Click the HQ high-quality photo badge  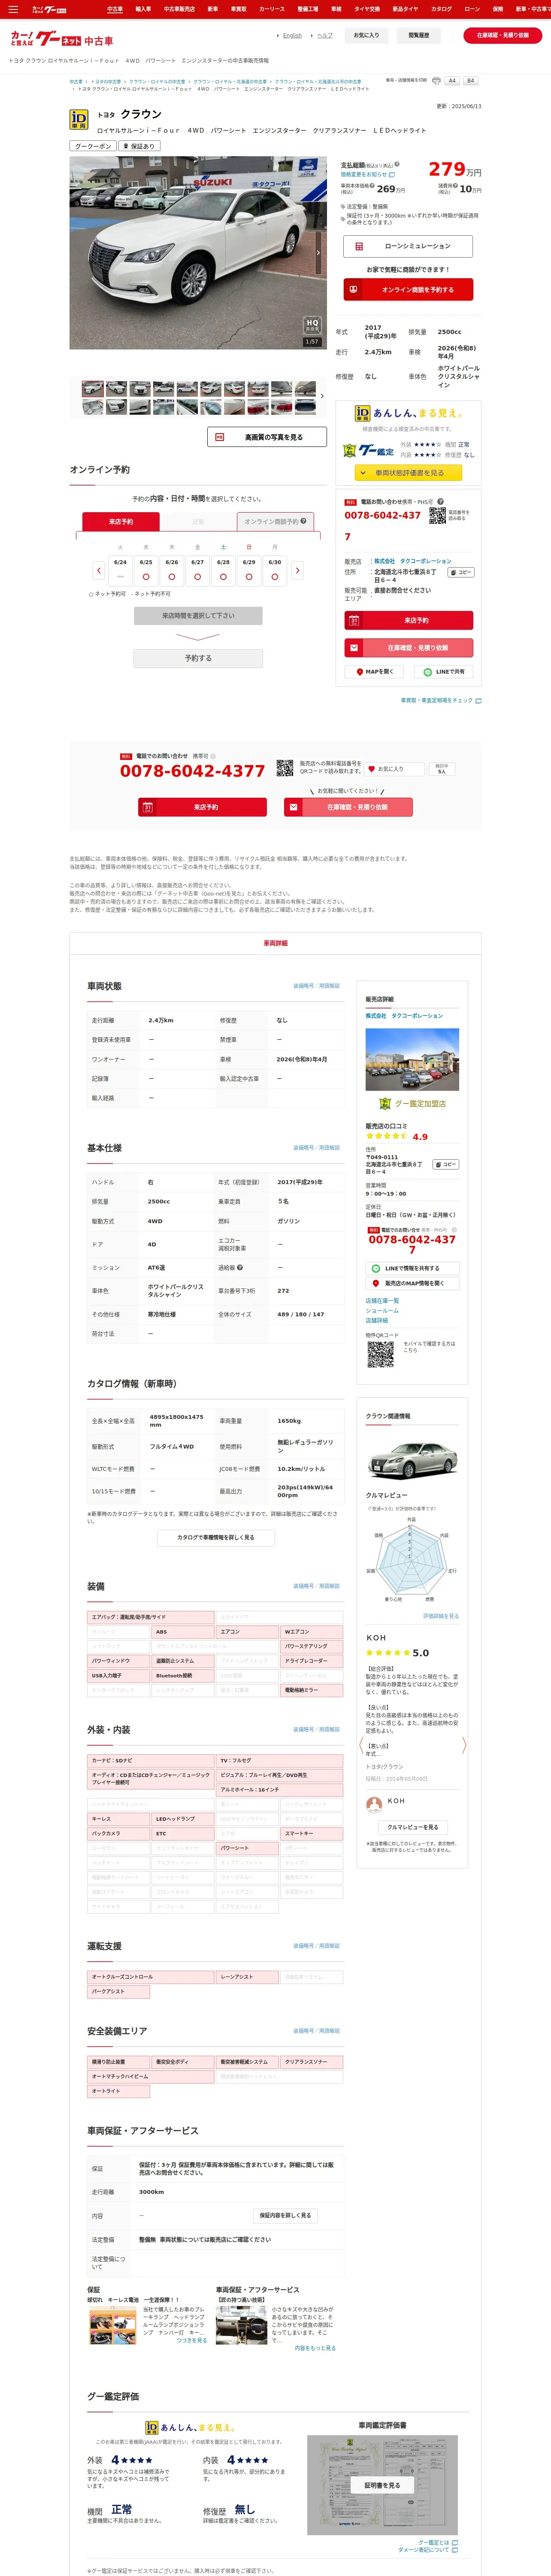click(x=312, y=325)
